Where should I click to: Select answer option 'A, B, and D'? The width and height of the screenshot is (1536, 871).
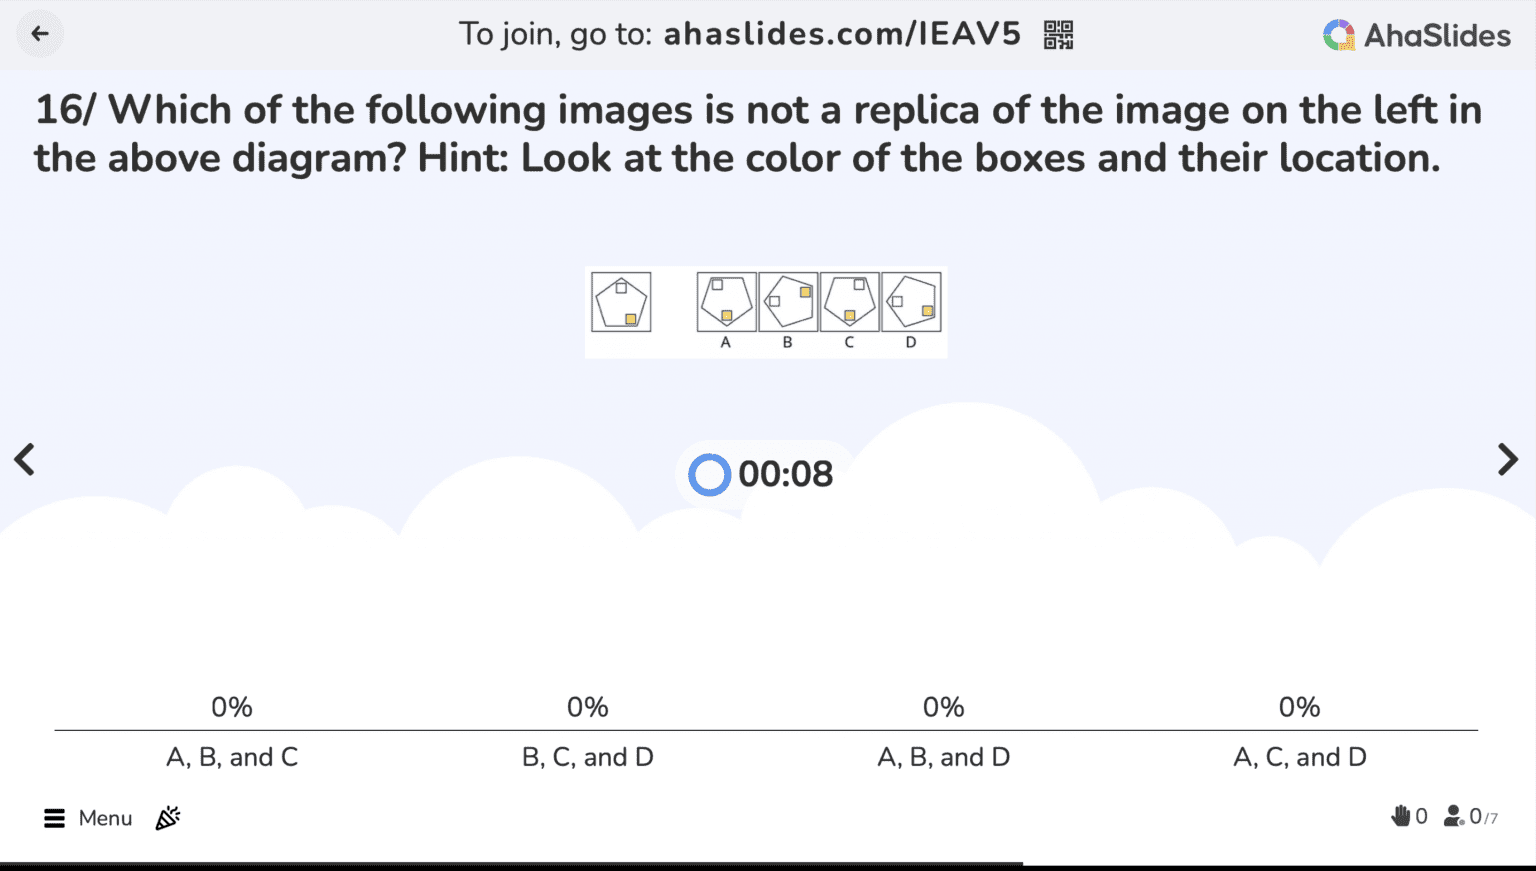tap(943, 757)
